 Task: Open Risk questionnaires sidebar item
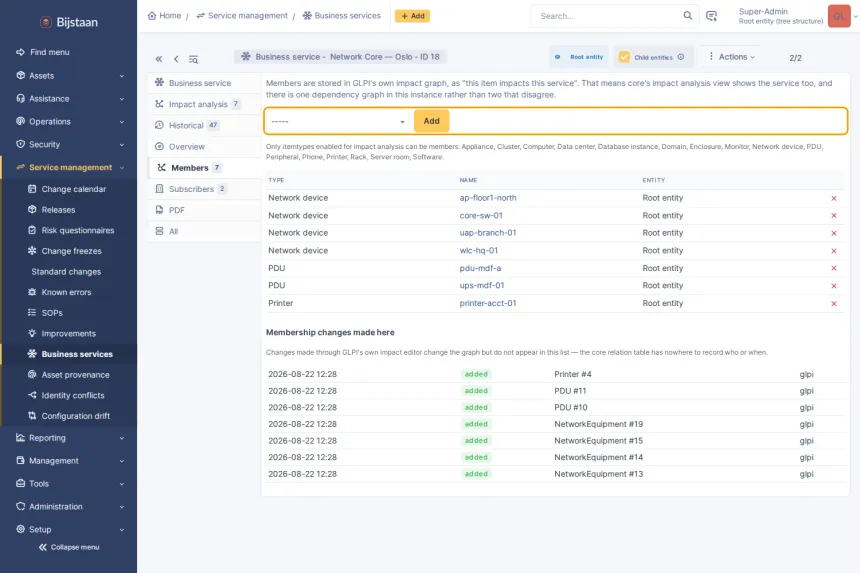[x=69, y=231]
